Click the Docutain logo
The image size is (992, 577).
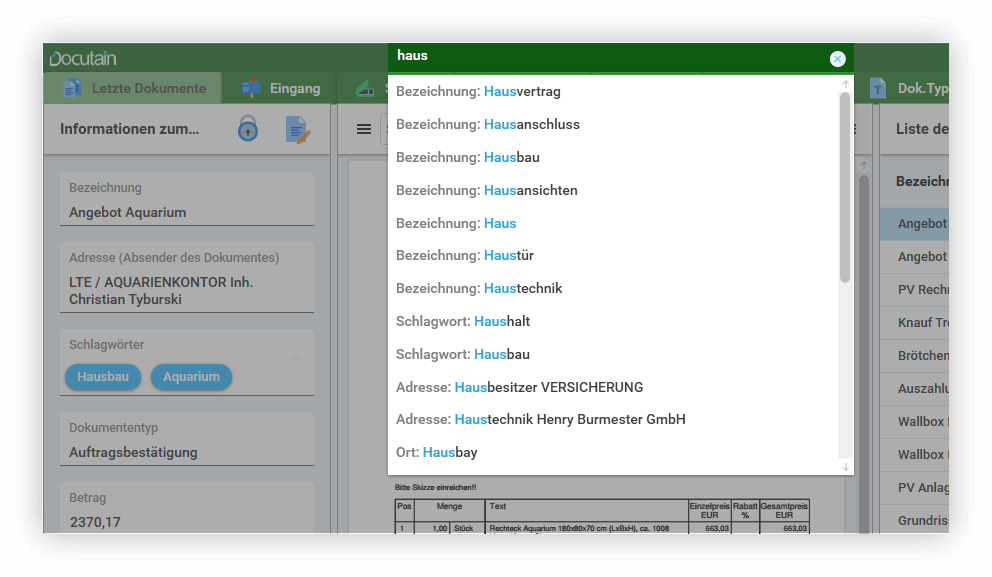click(x=83, y=58)
